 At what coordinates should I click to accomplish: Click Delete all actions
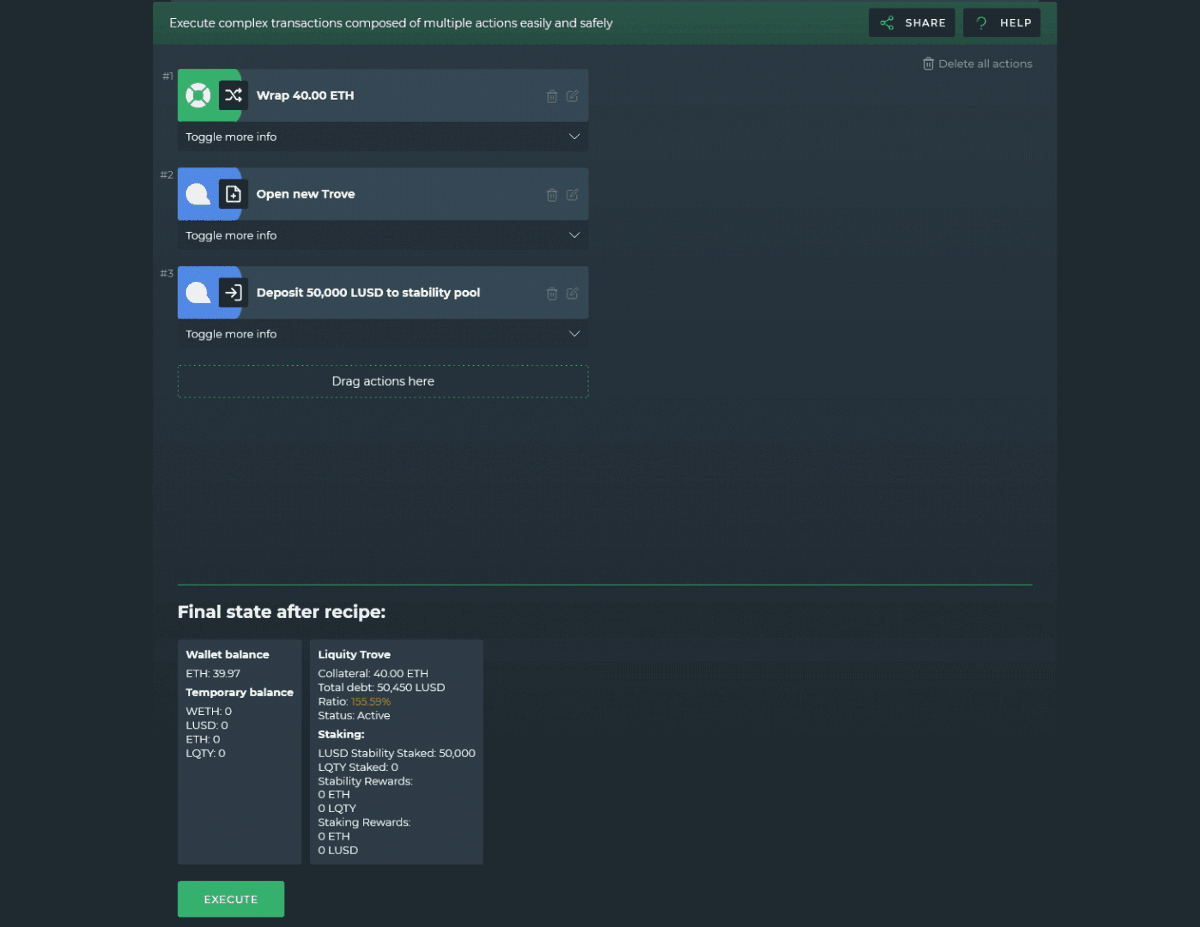(x=977, y=64)
